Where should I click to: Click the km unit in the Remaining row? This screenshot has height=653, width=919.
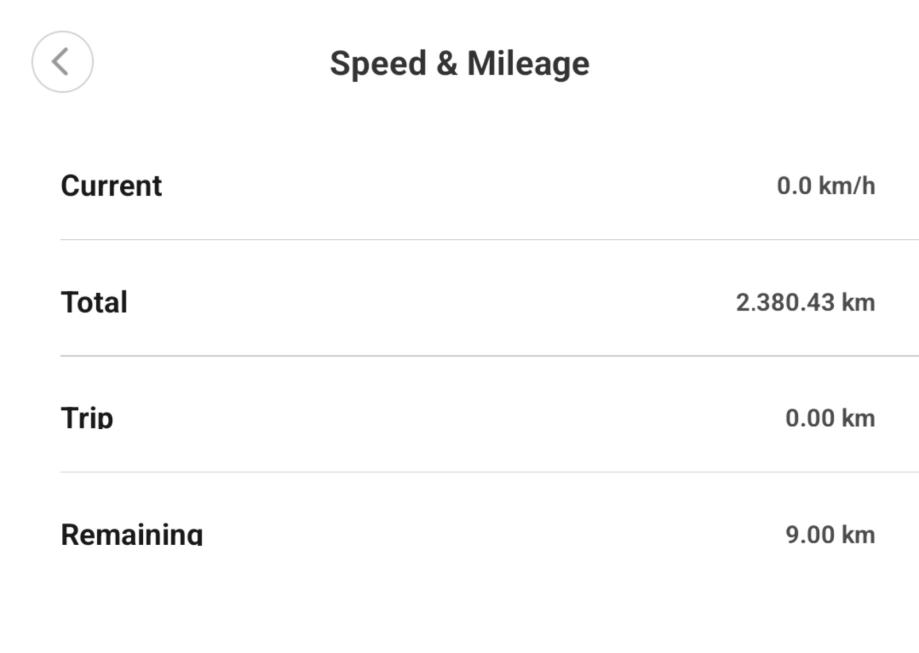(858, 534)
